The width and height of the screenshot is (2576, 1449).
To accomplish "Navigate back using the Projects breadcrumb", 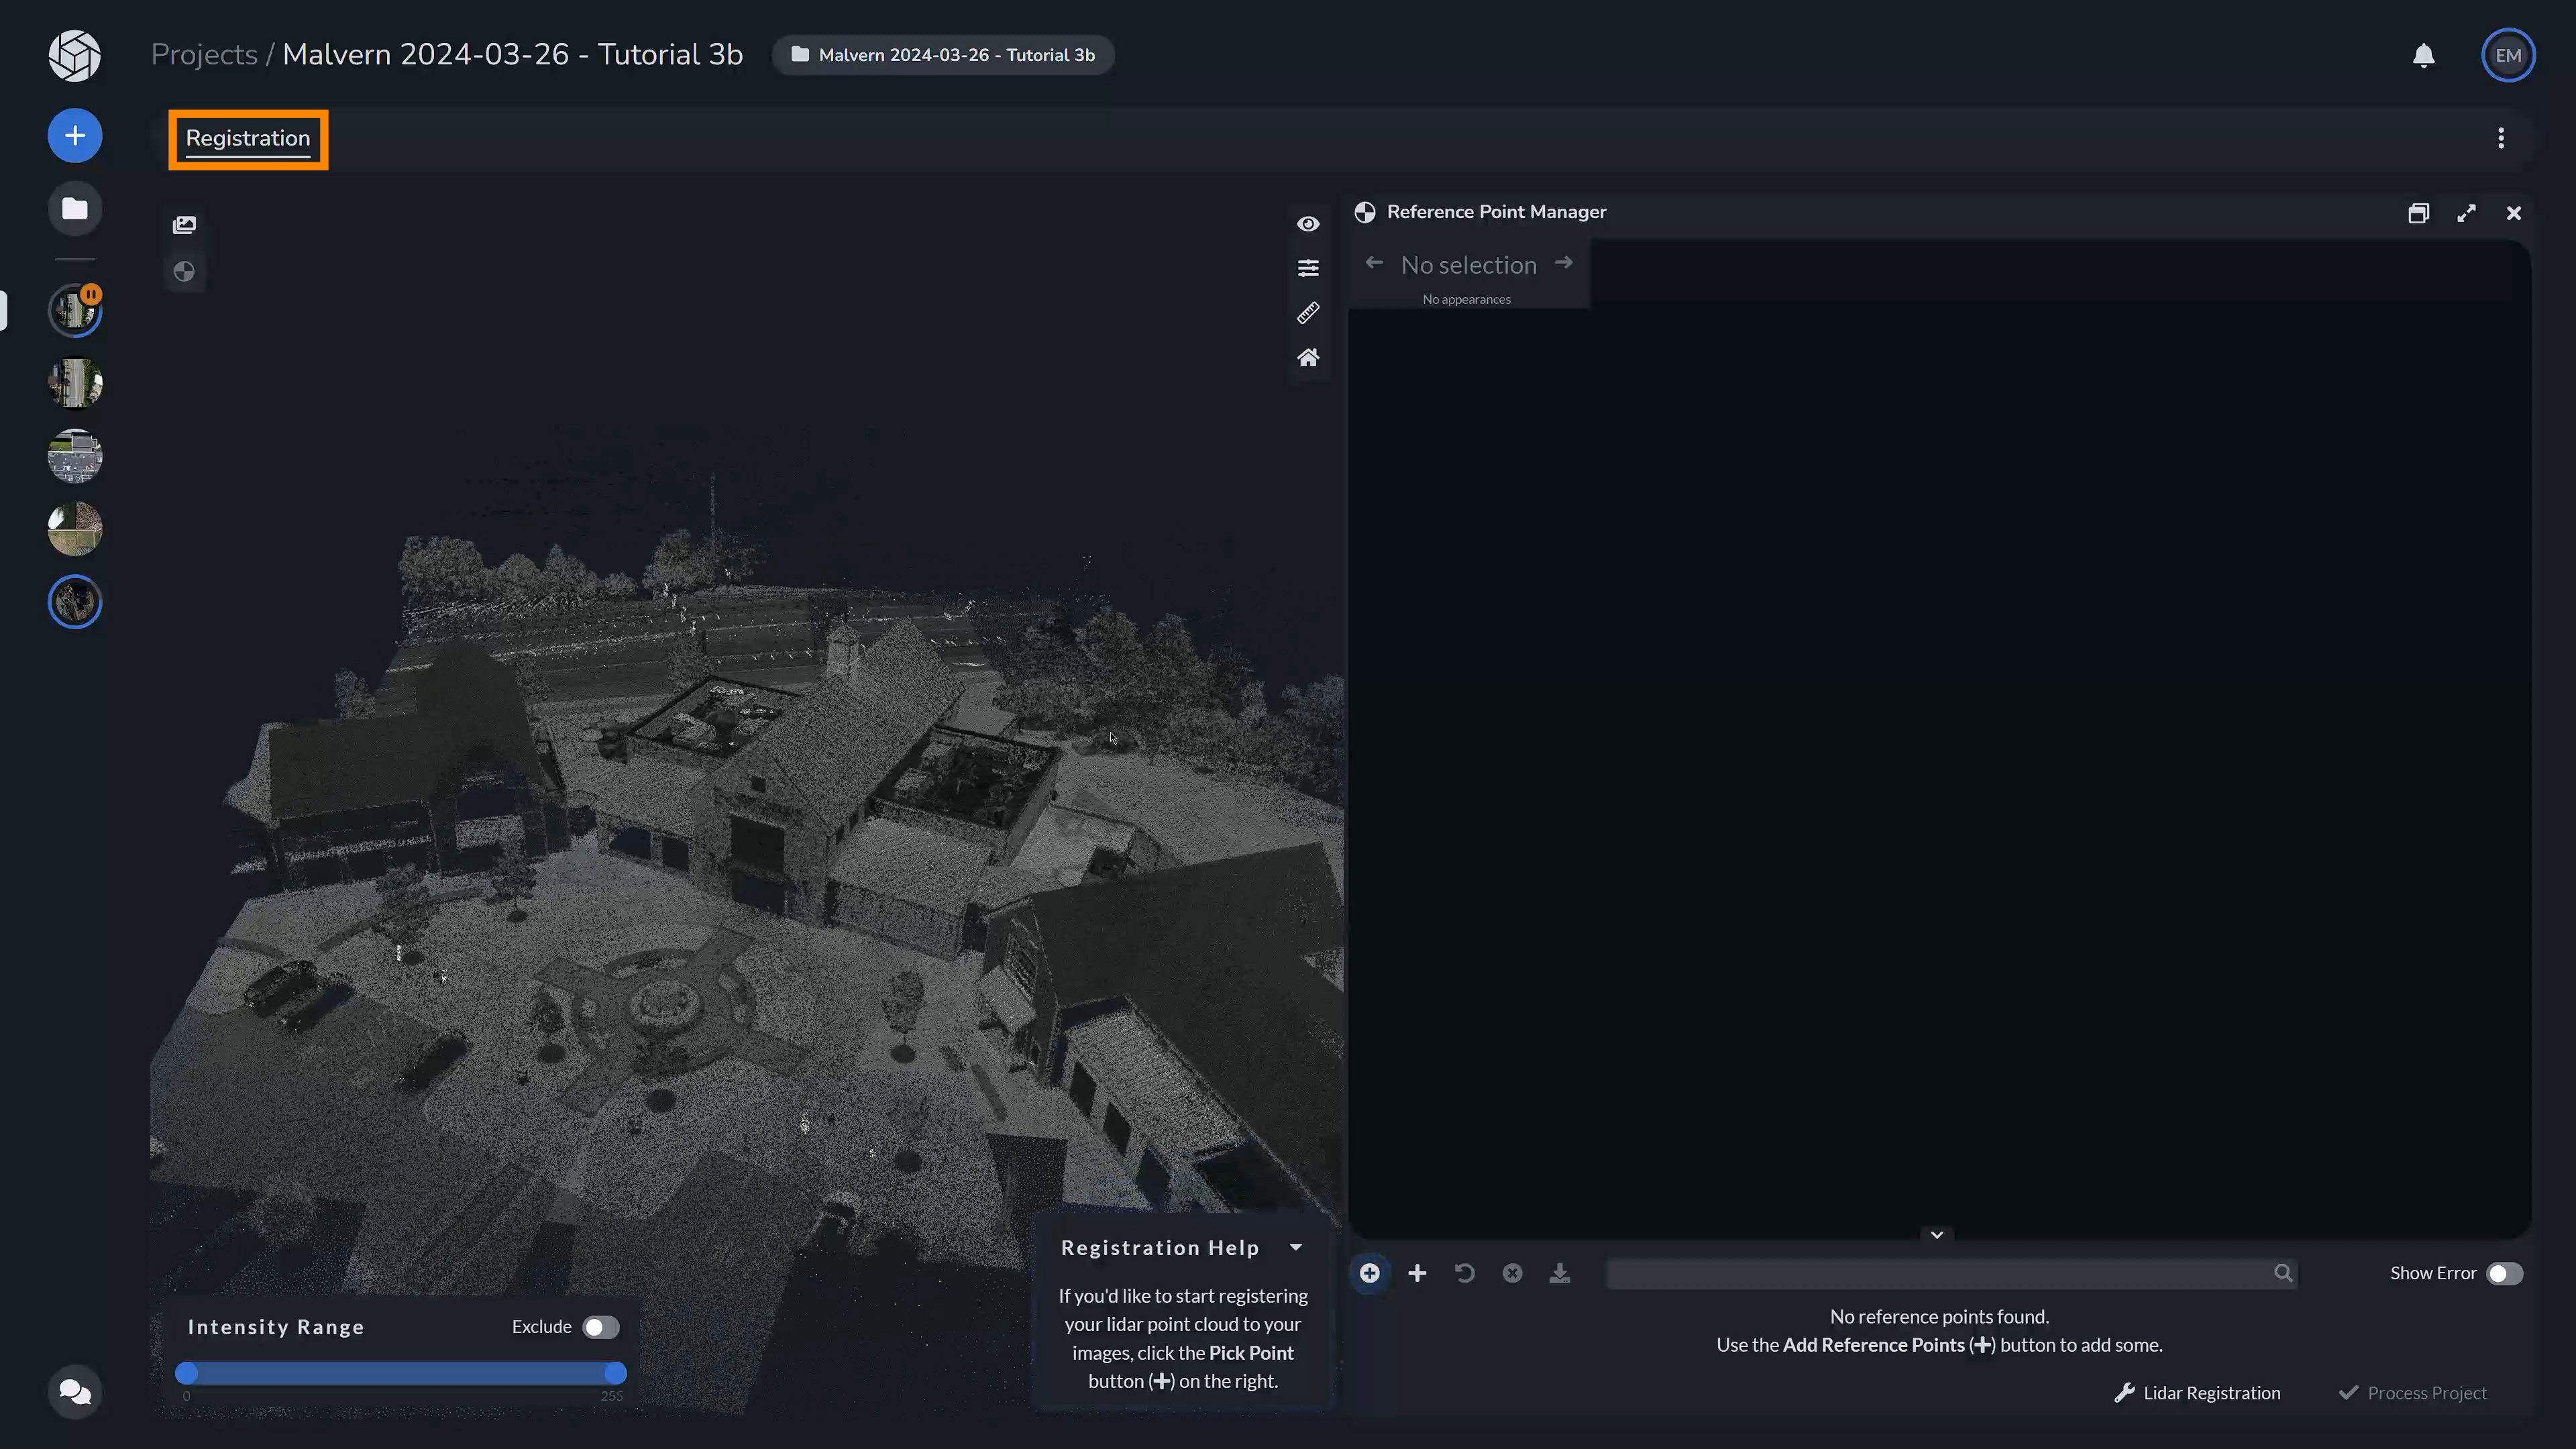I will click(x=204, y=54).
